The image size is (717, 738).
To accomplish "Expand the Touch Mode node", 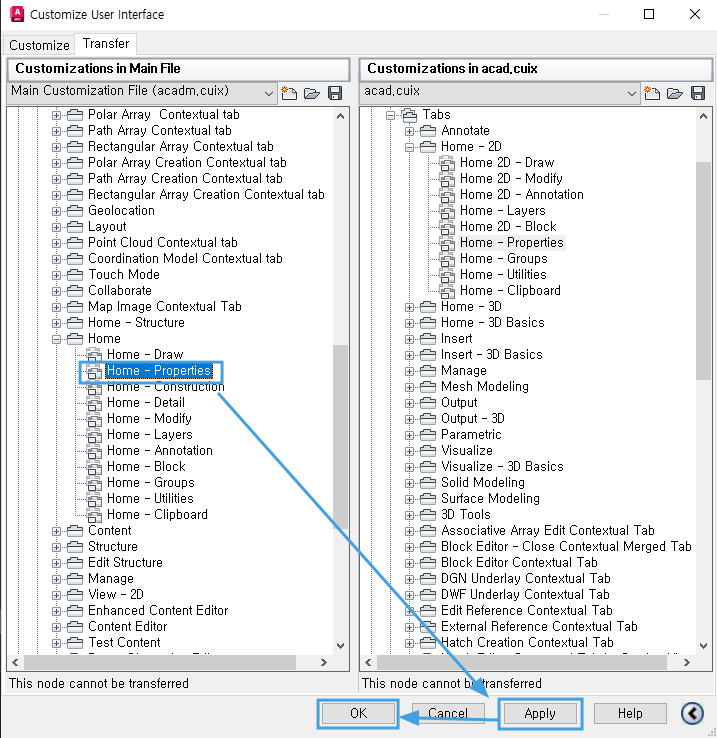I will click(56, 275).
